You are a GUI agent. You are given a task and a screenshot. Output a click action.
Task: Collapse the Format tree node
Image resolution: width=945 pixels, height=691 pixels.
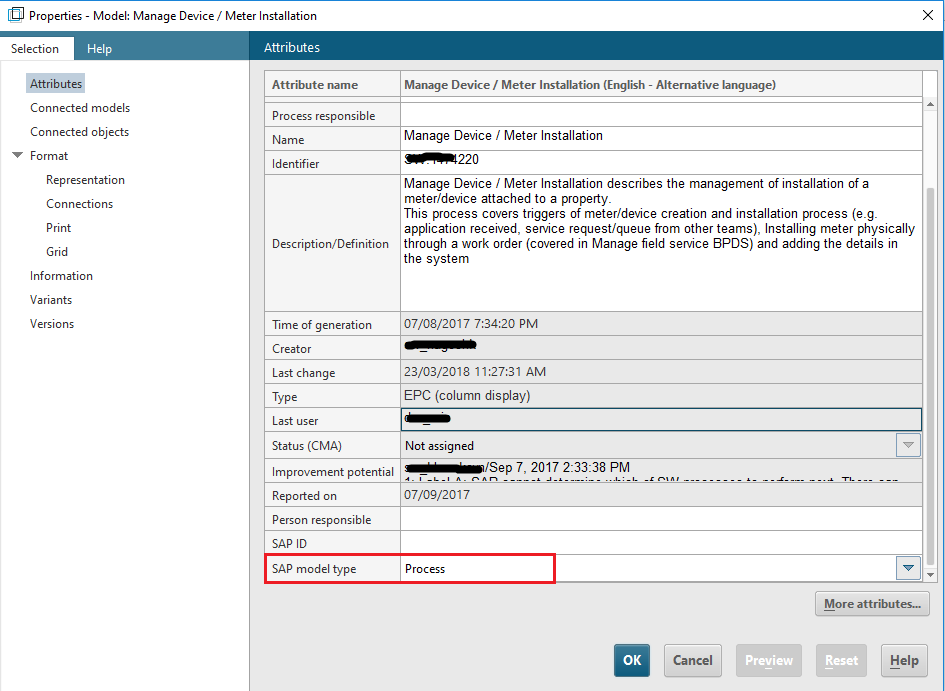[17, 156]
